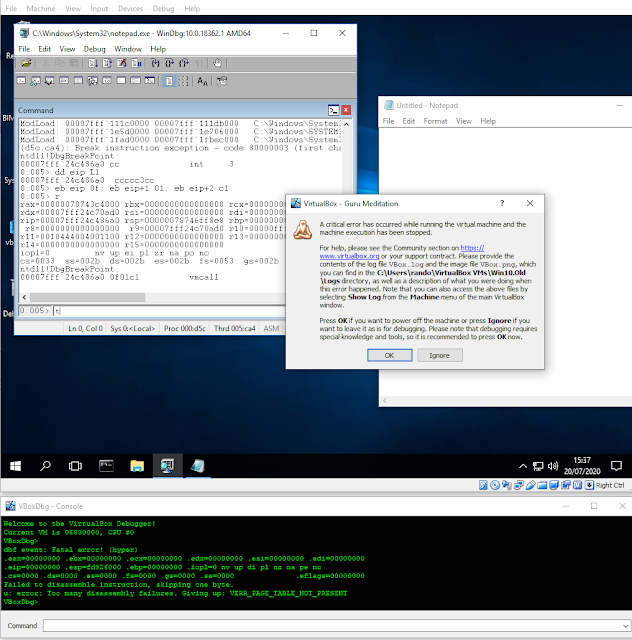632x640 pixels.
Task: Toggle Source Mode On button
Action: click(169, 81)
